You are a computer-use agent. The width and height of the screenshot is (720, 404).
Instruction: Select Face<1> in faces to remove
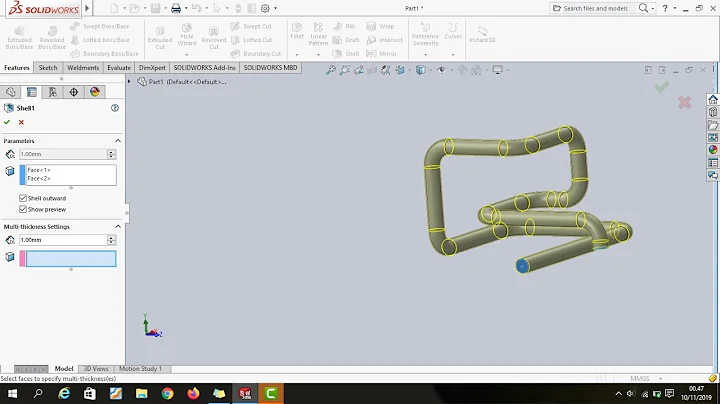click(x=39, y=170)
